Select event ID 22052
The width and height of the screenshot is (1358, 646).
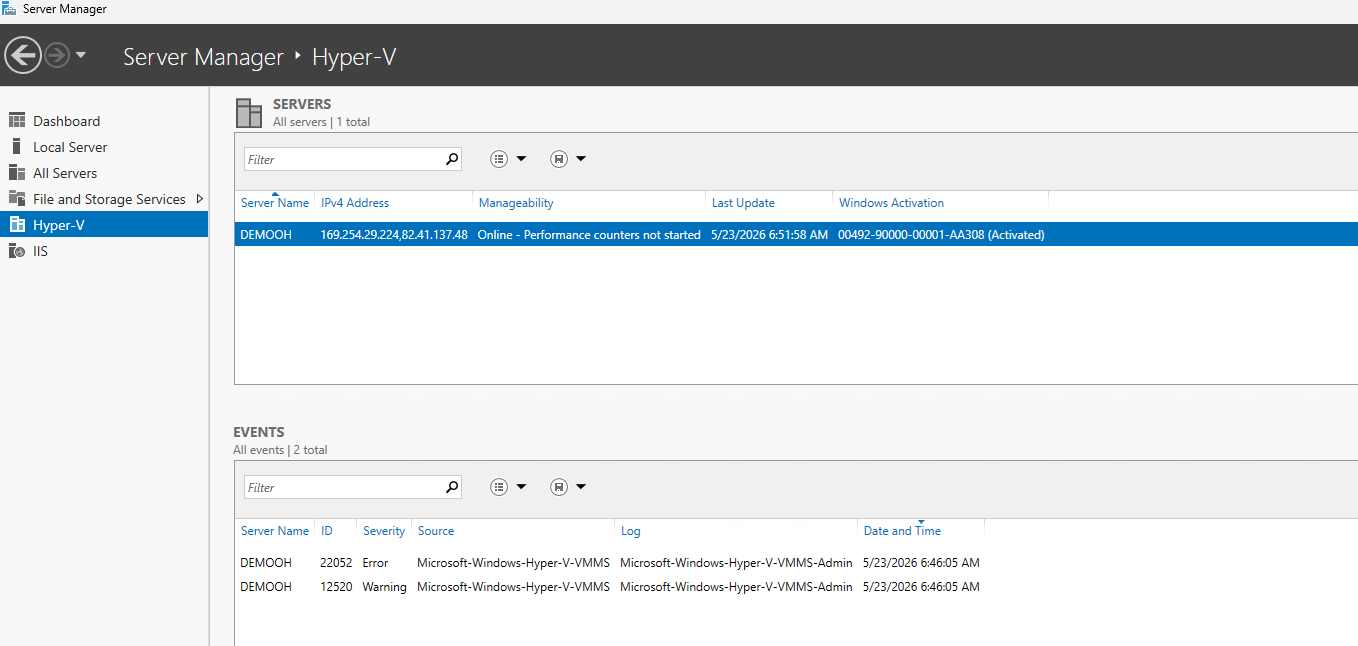coord(336,563)
